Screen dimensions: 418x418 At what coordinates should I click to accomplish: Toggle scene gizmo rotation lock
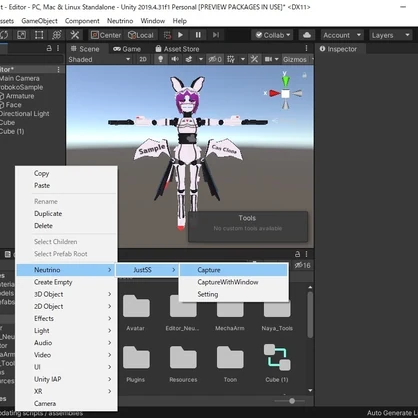[304, 75]
